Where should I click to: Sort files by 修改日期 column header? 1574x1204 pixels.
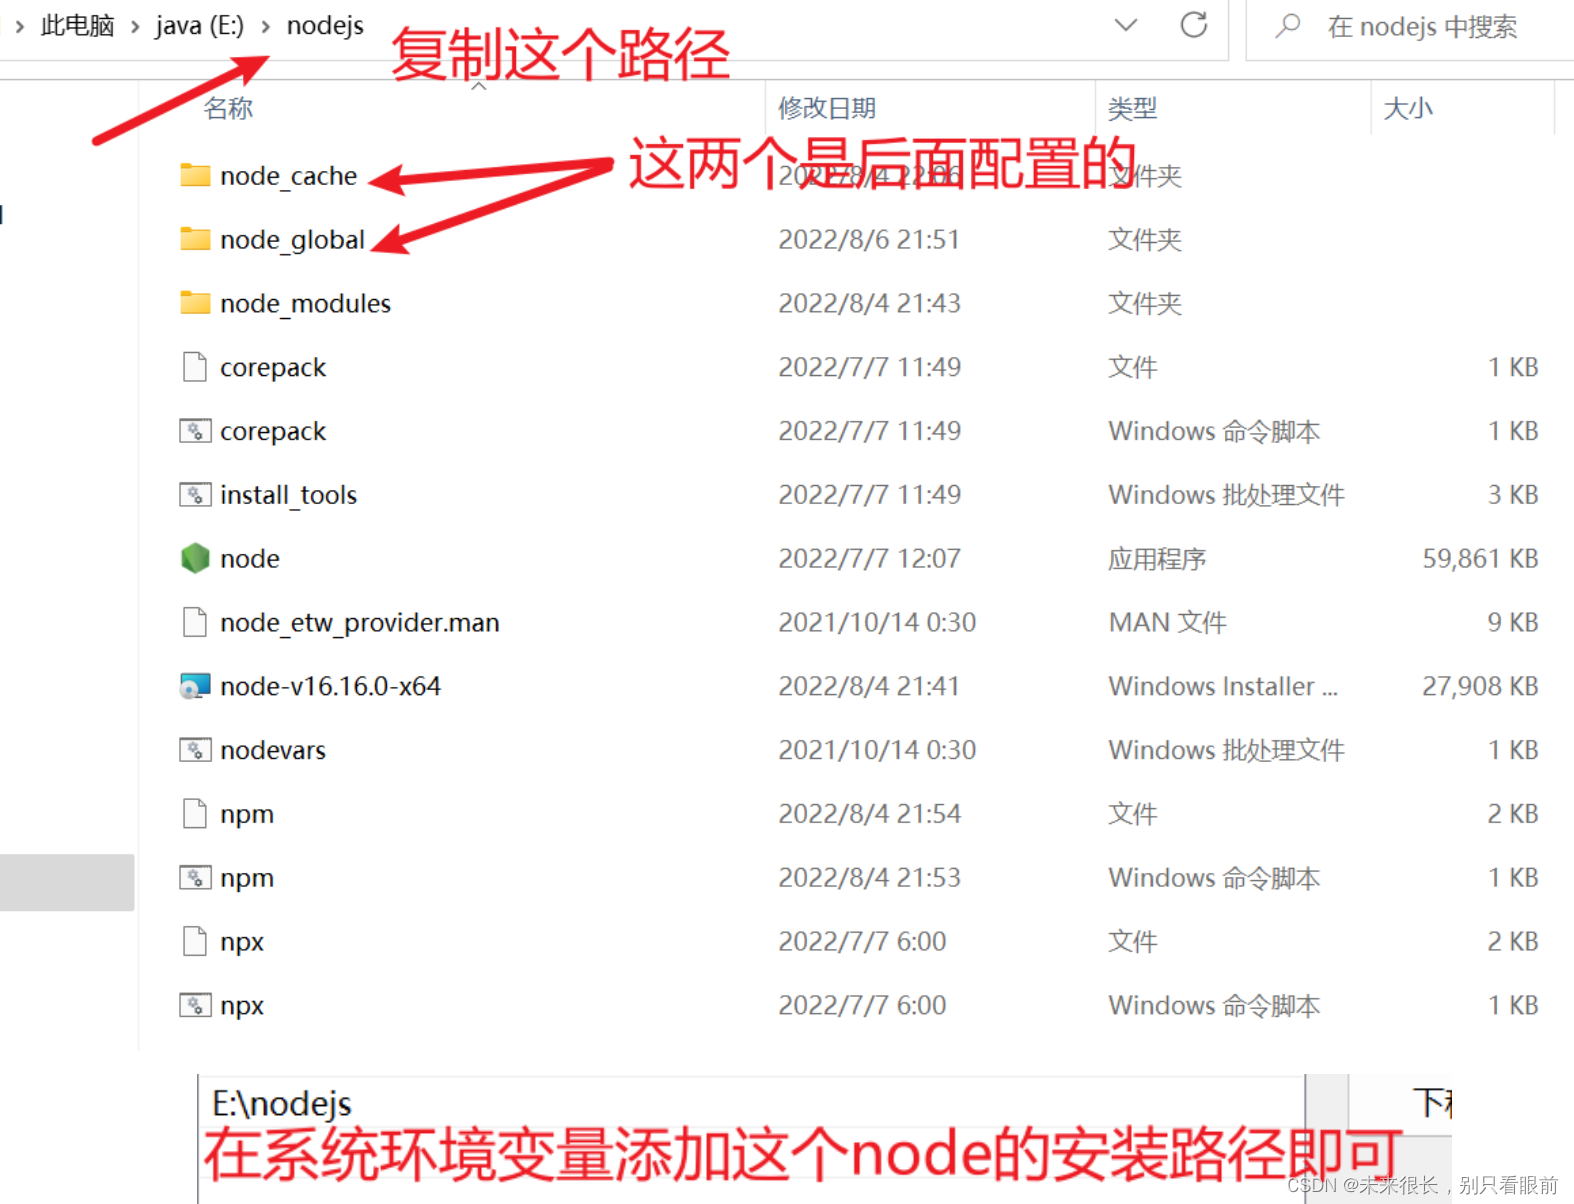pos(827,108)
